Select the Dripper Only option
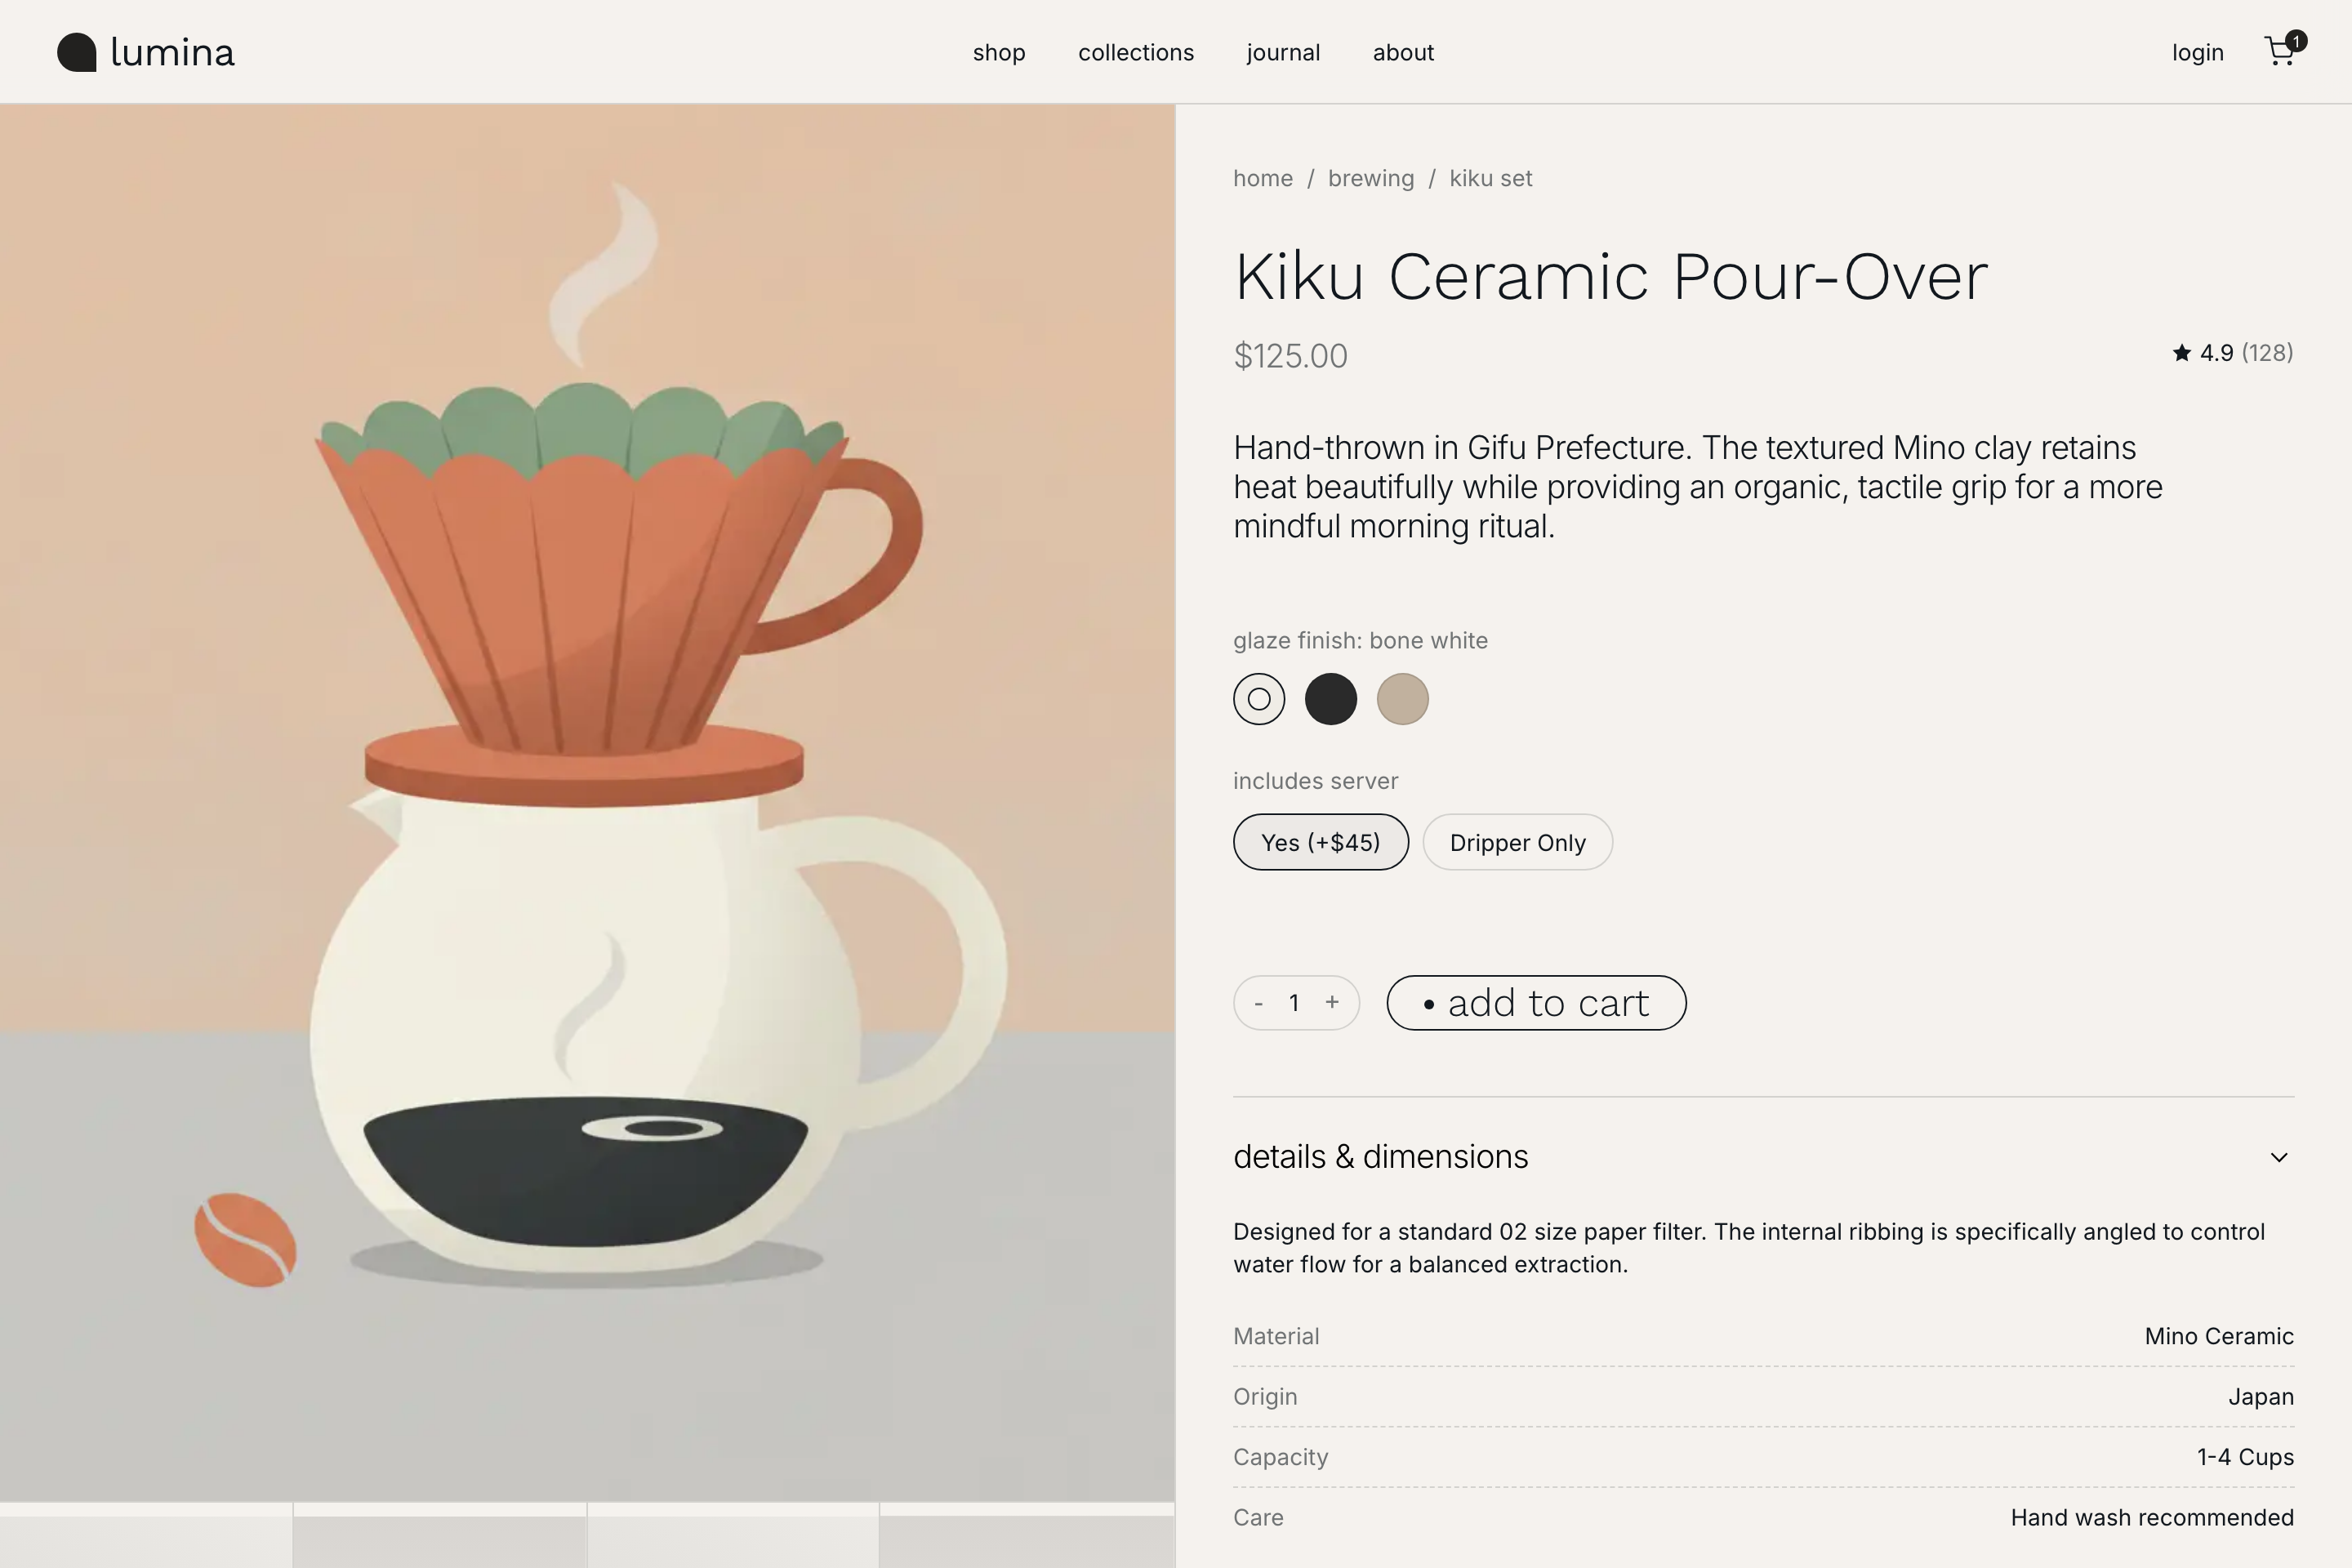 tap(1518, 842)
